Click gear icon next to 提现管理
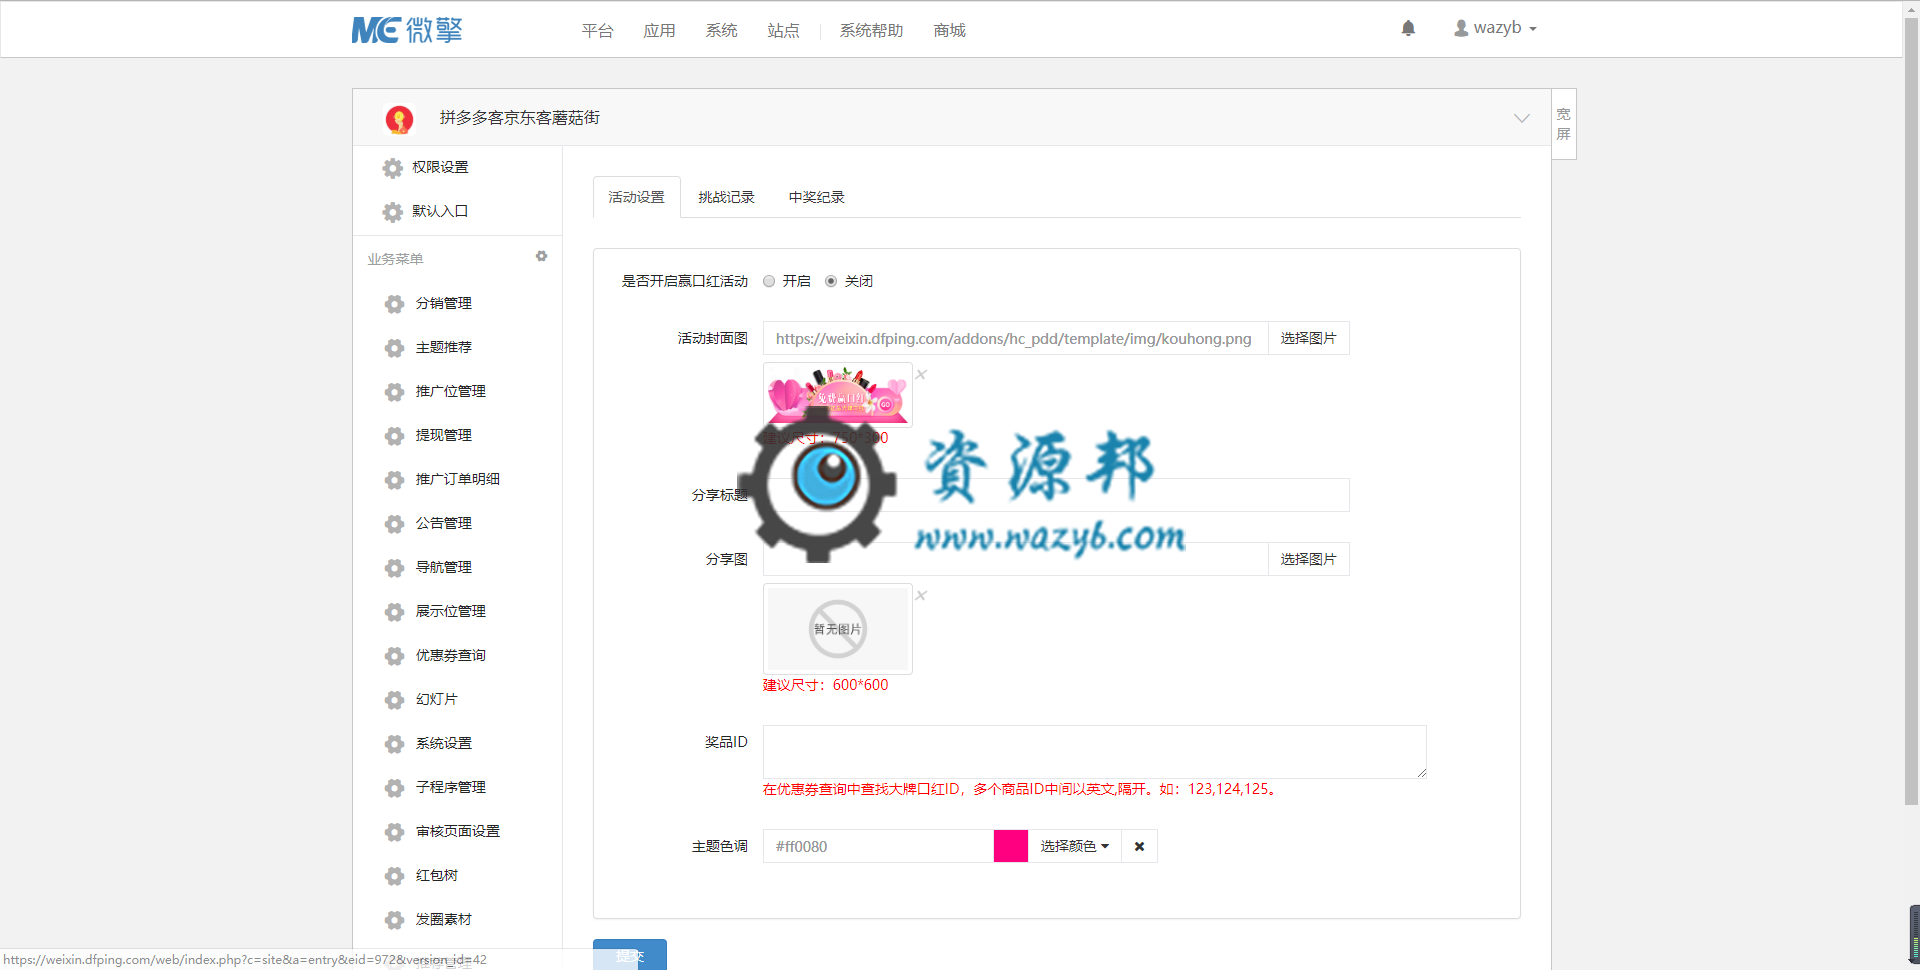The height and width of the screenshot is (970, 1920). click(394, 436)
